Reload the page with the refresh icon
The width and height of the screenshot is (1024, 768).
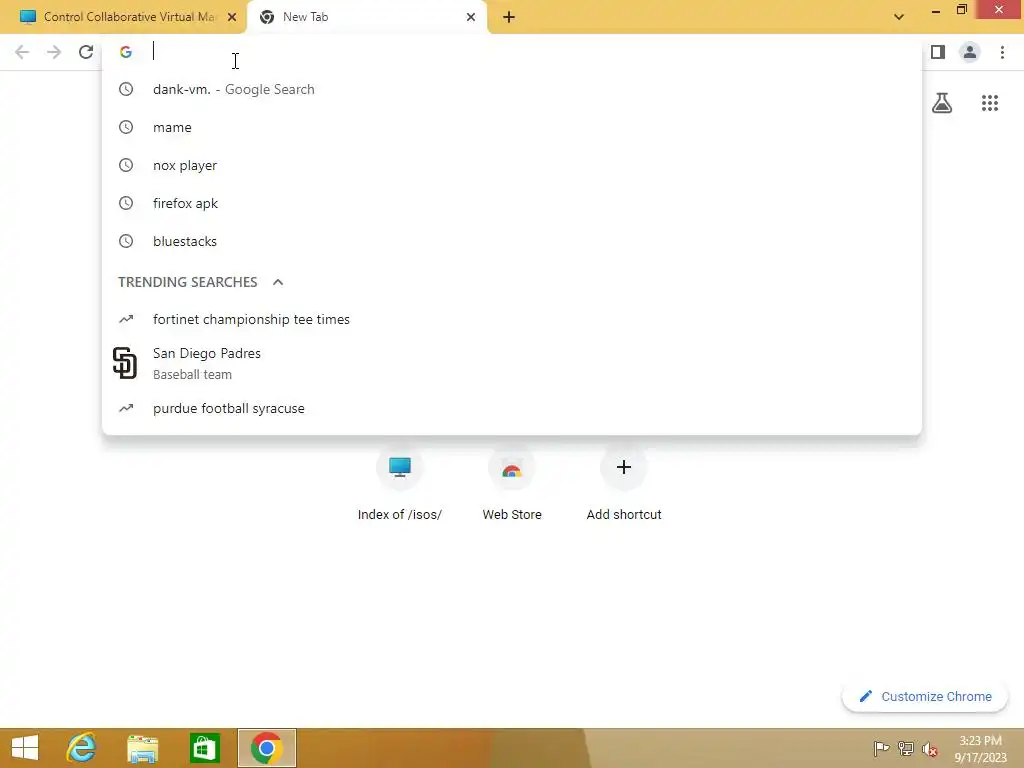tap(86, 52)
